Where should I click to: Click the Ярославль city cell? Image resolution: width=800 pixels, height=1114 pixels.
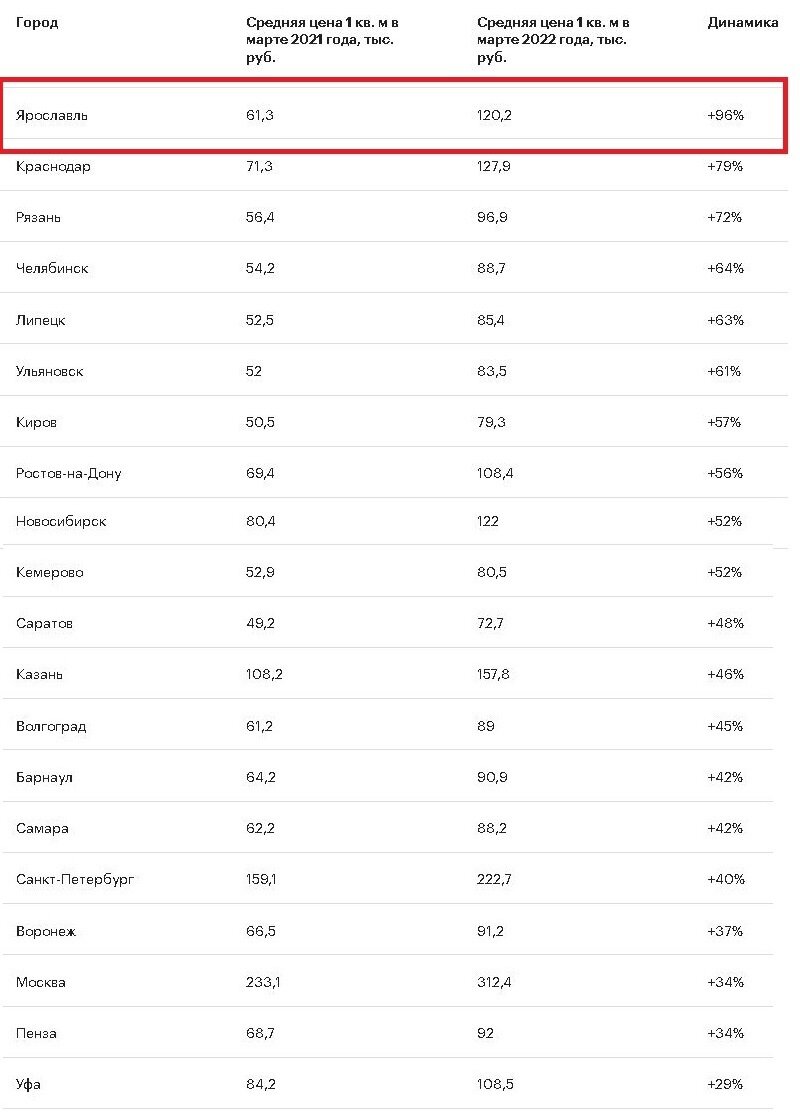coord(52,115)
